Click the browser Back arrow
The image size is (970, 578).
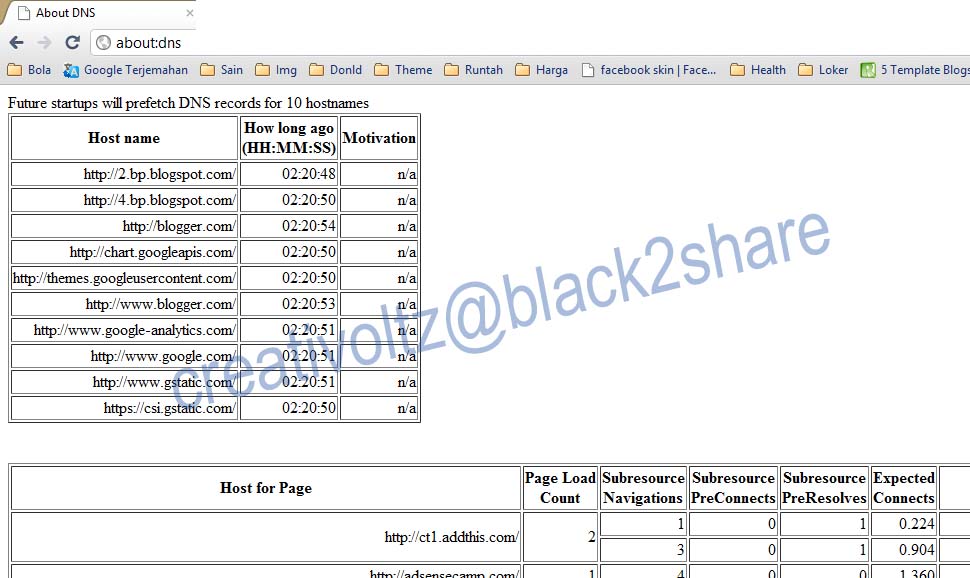(x=17, y=42)
